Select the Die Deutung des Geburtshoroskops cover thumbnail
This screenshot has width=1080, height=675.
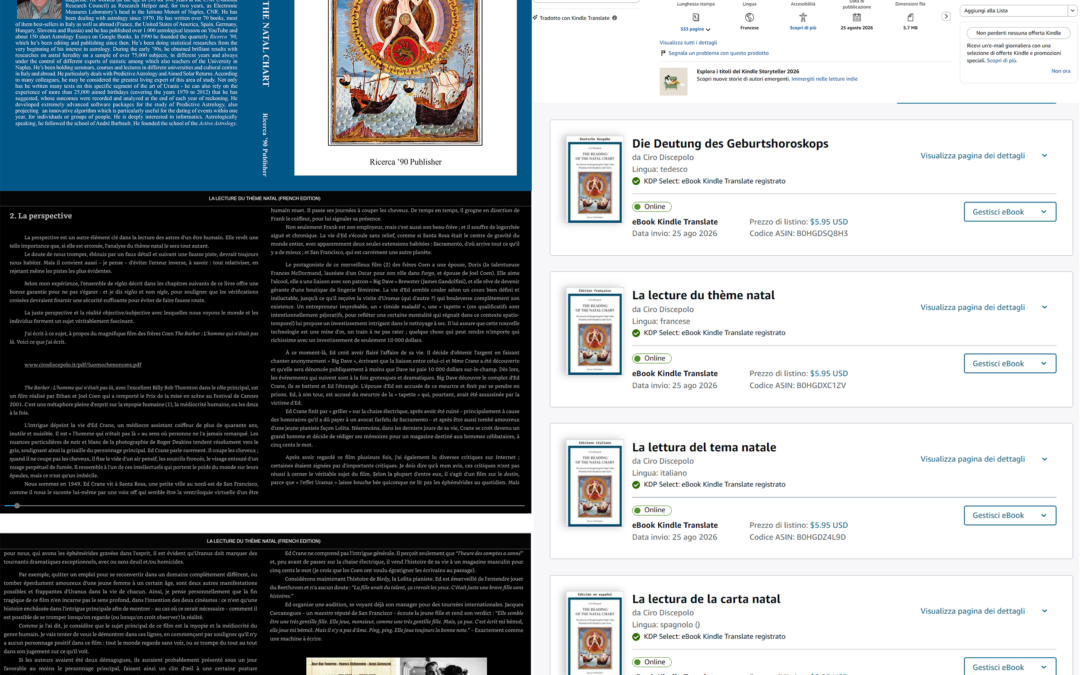pos(594,179)
